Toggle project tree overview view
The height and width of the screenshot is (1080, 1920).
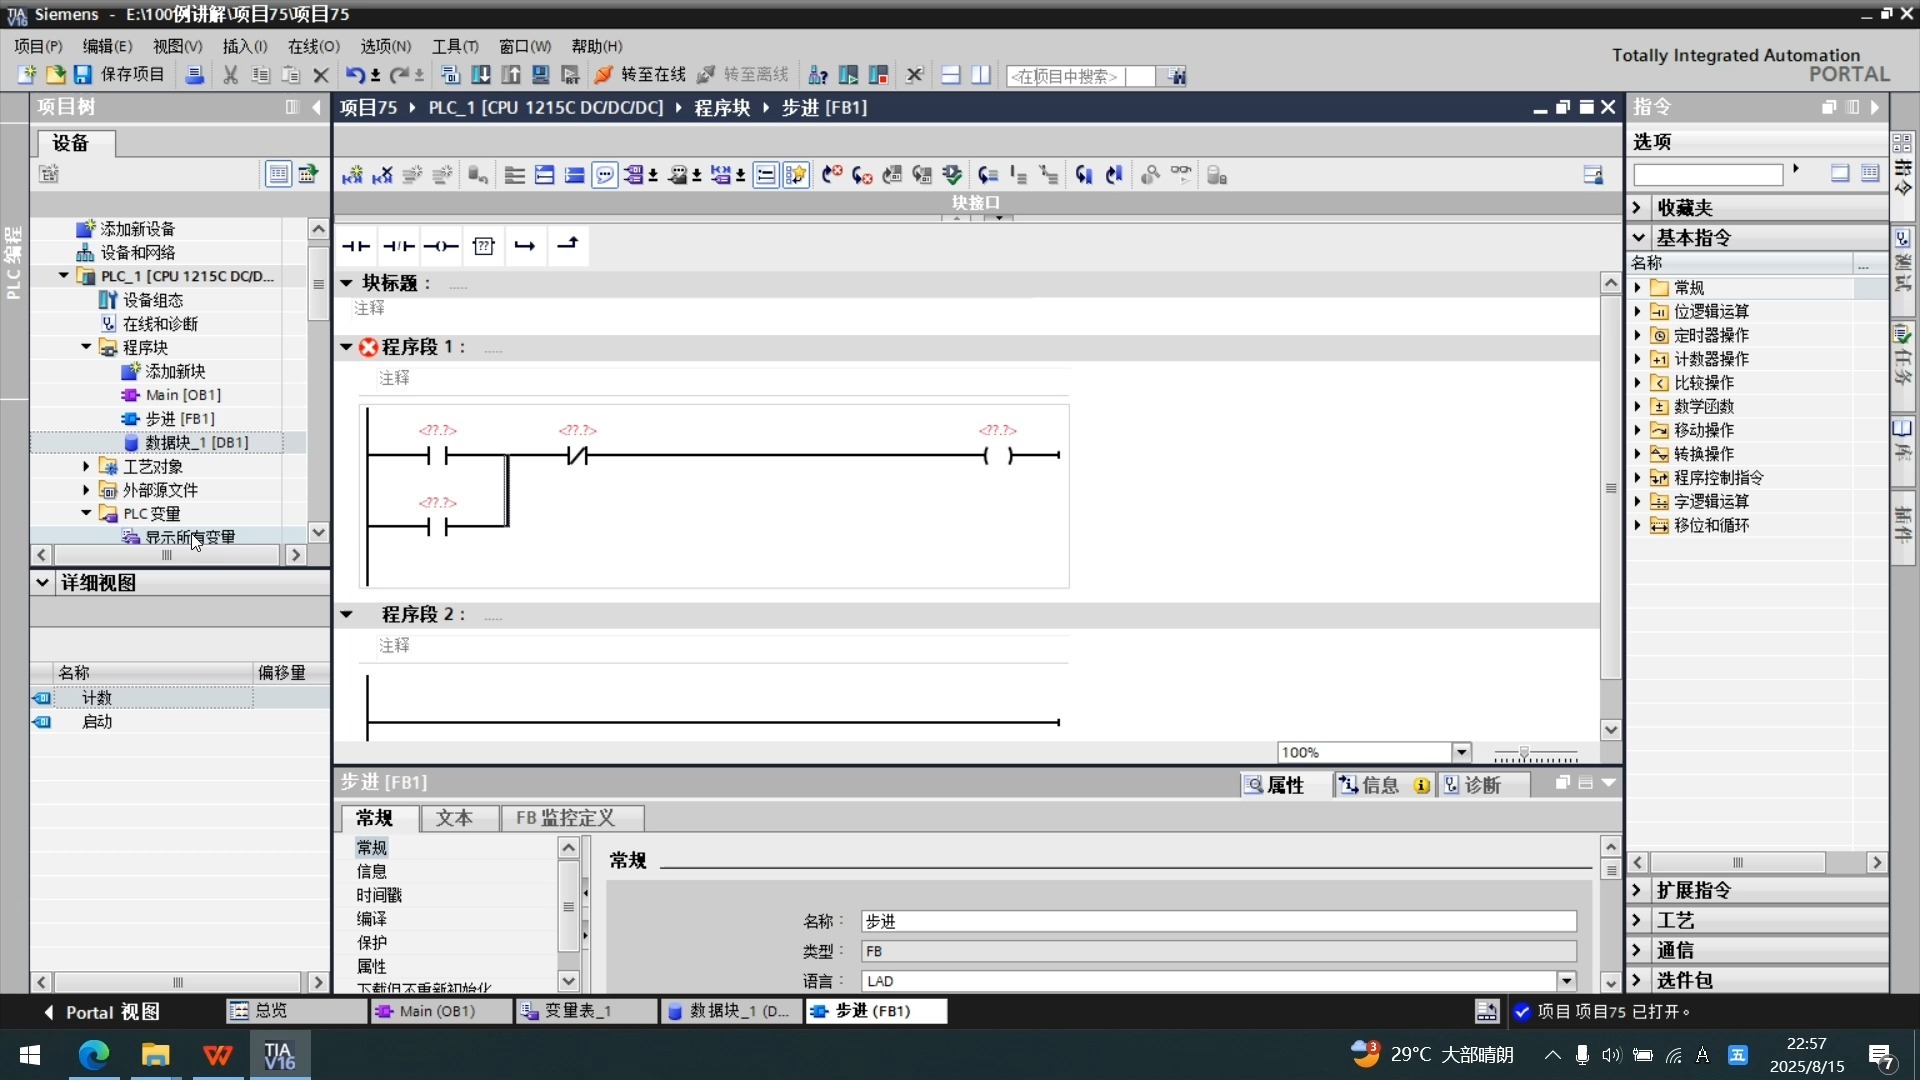pyautogui.click(x=278, y=174)
